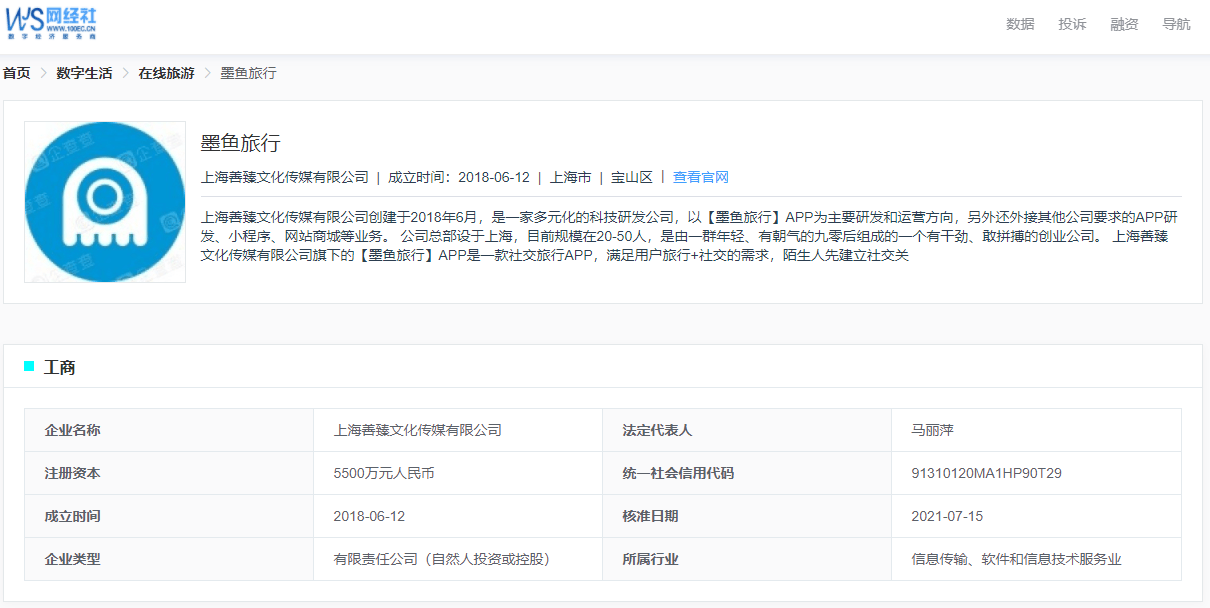Go to 首页 via the breadcrumb
Image resolution: width=1210 pixels, height=608 pixels.
(17, 73)
